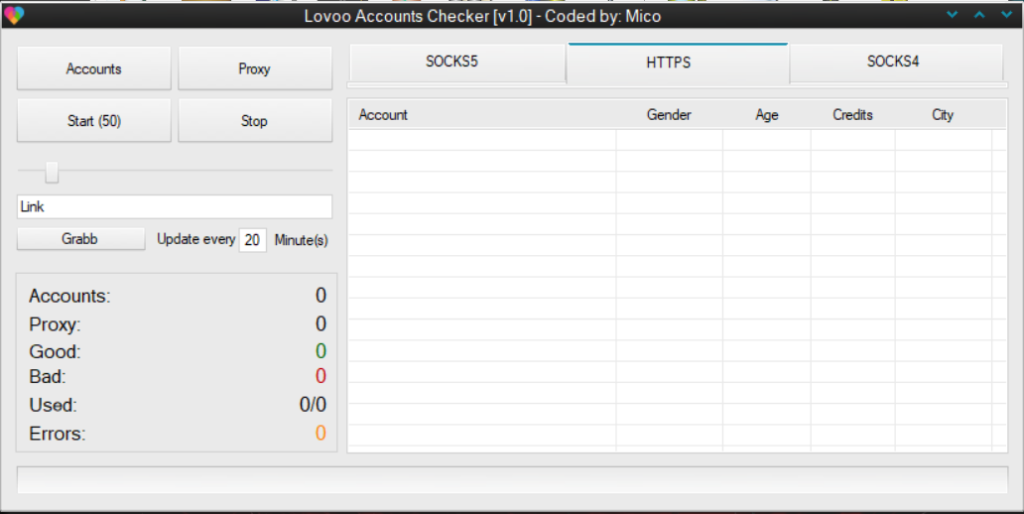Click the green Good count value

click(321, 351)
